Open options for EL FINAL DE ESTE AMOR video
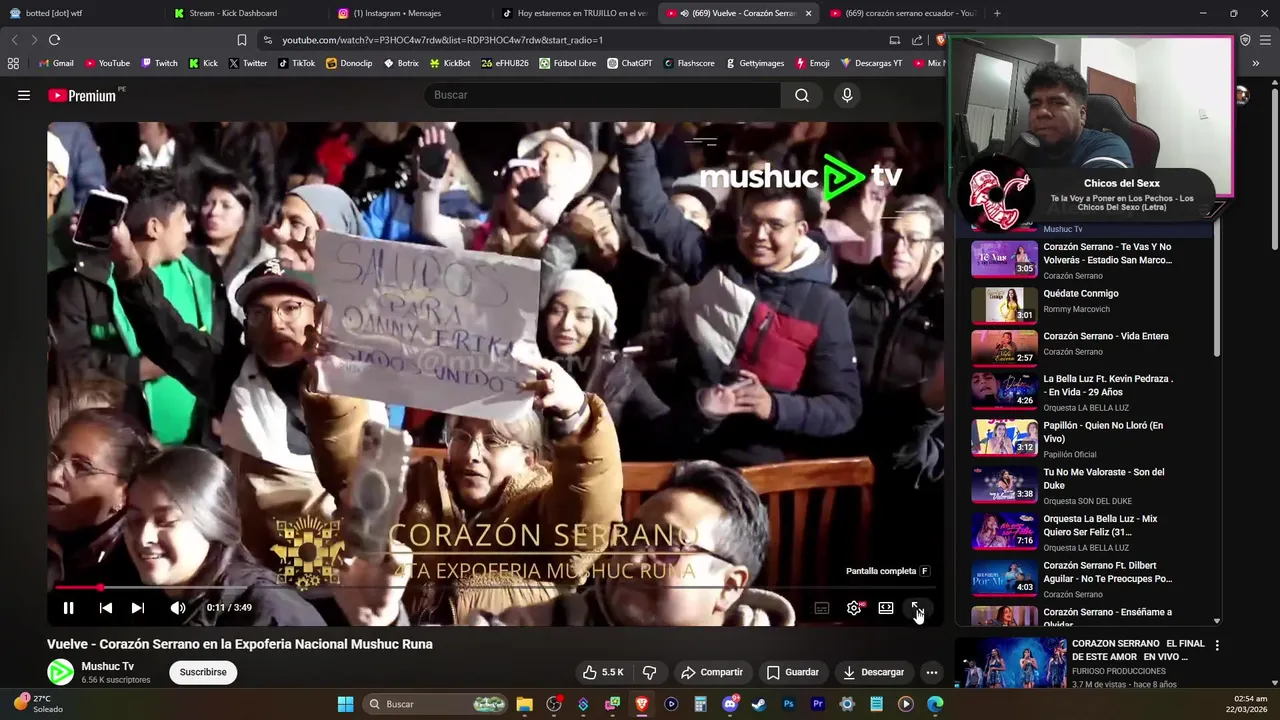1280x720 pixels. pos(1217,645)
